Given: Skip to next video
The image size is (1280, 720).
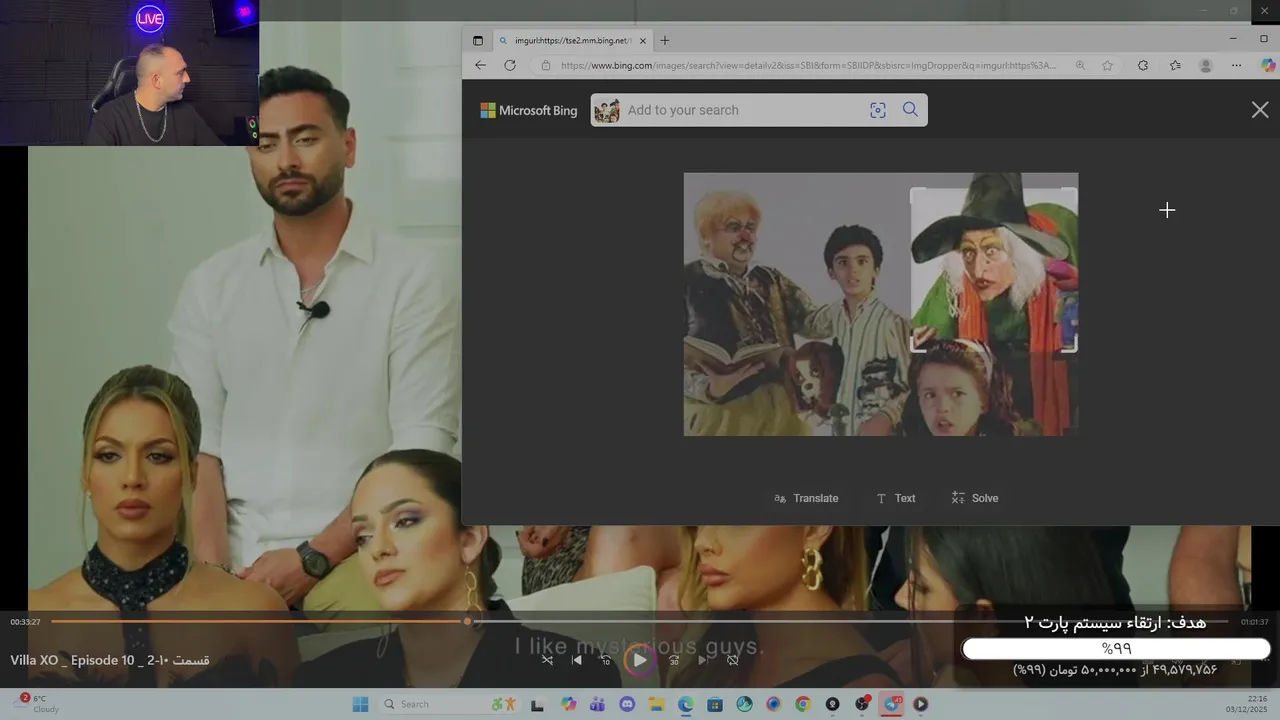Looking at the screenshot, I should coord(703,660).
